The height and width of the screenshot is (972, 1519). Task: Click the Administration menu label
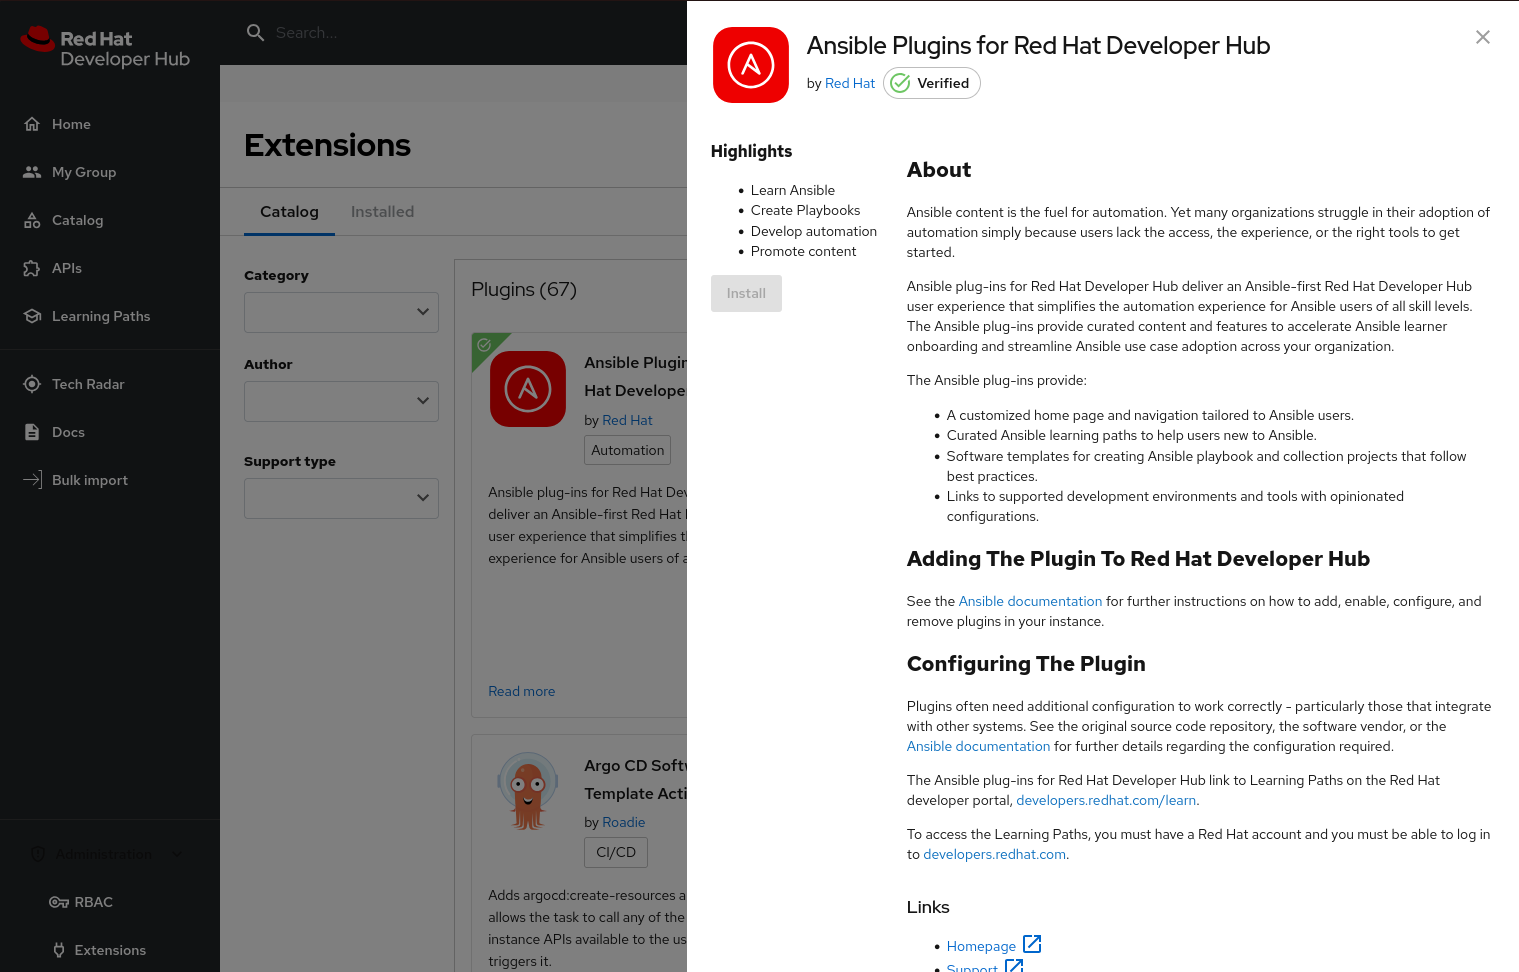tap(104, 854)
